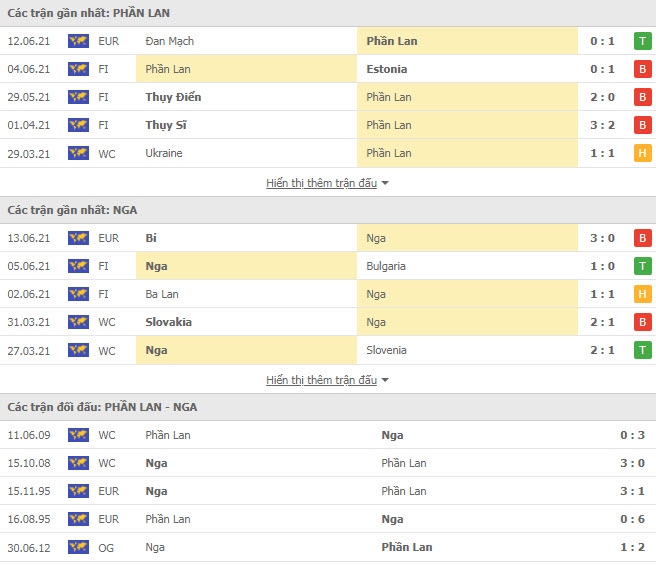This screenshot has width=656, height=566.
Task: Select the 0 : 6 score on 16.08.95
Action: tap(632, 519)
